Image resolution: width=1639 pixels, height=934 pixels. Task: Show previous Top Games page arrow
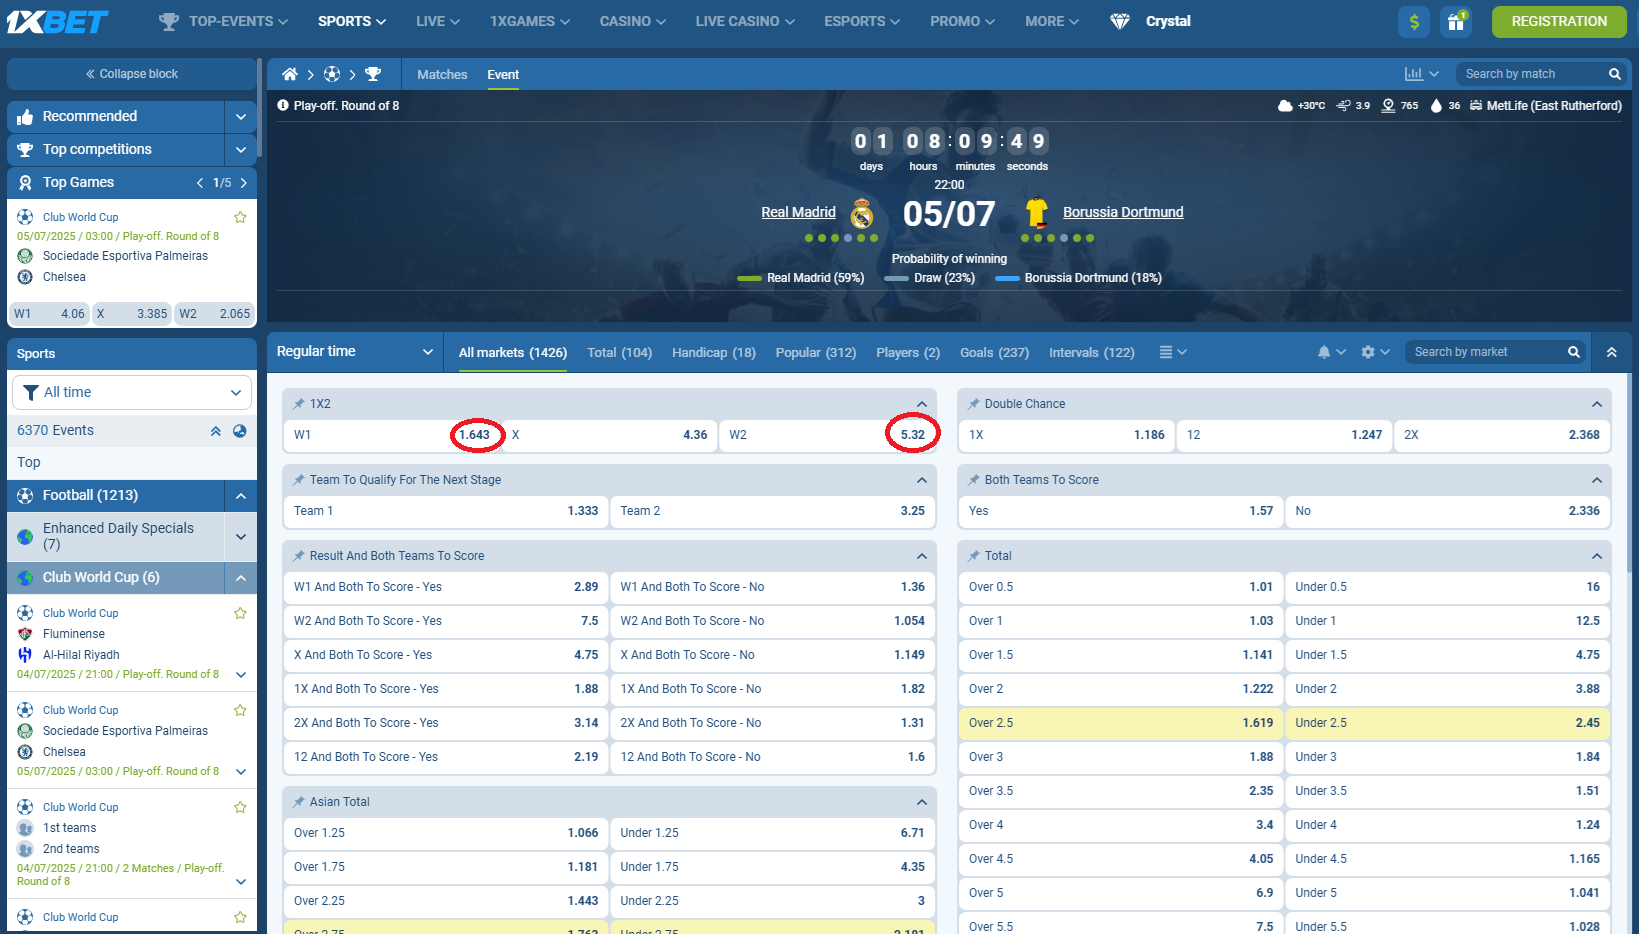200,183
